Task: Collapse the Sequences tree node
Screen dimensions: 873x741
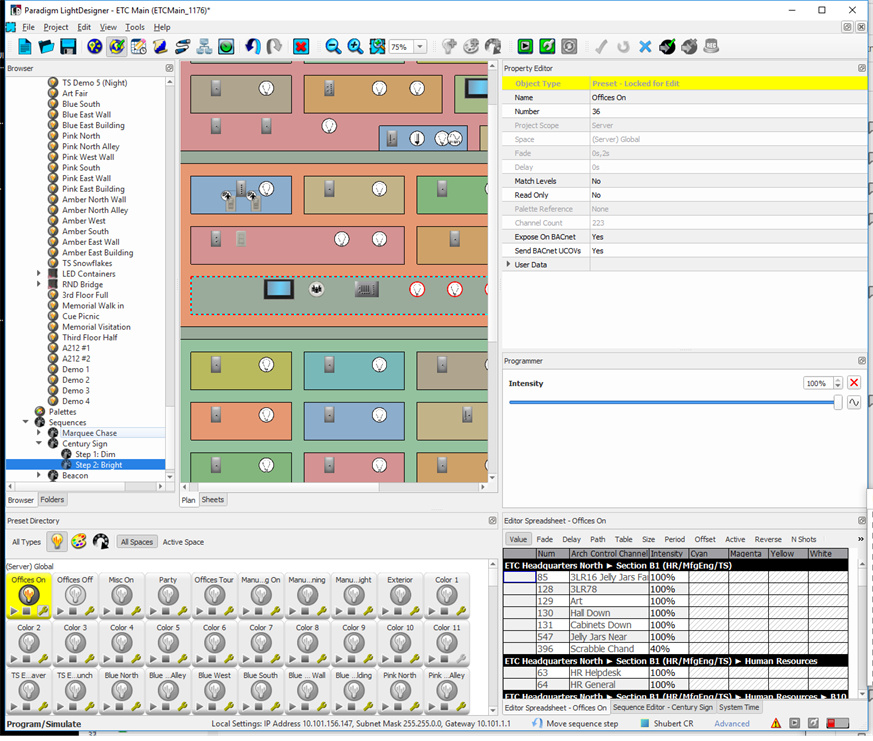Action: [x=26, y=422]
